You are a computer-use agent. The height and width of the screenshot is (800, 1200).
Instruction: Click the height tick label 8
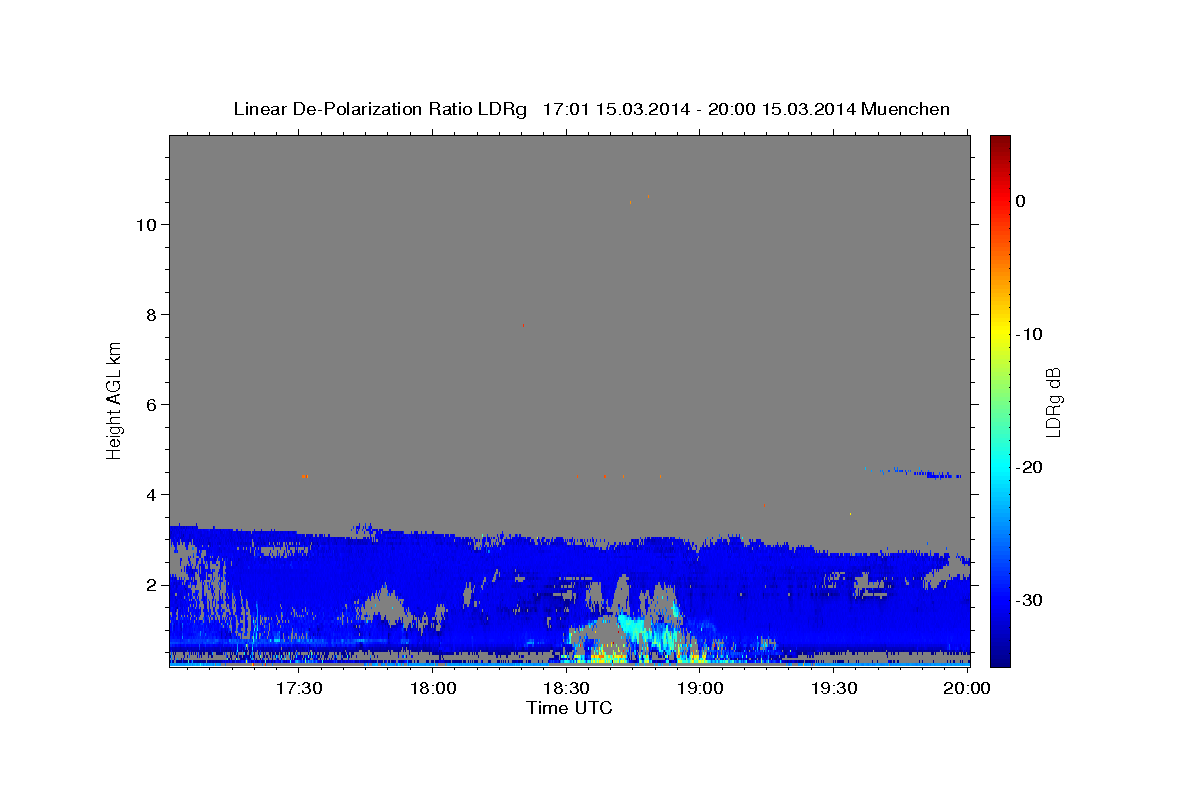click(x=149, y=315)
